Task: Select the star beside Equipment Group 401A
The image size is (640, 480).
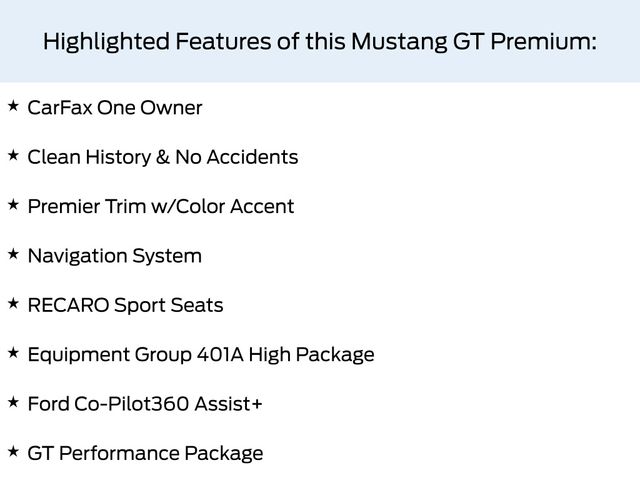Action: (x=13, y=352)
